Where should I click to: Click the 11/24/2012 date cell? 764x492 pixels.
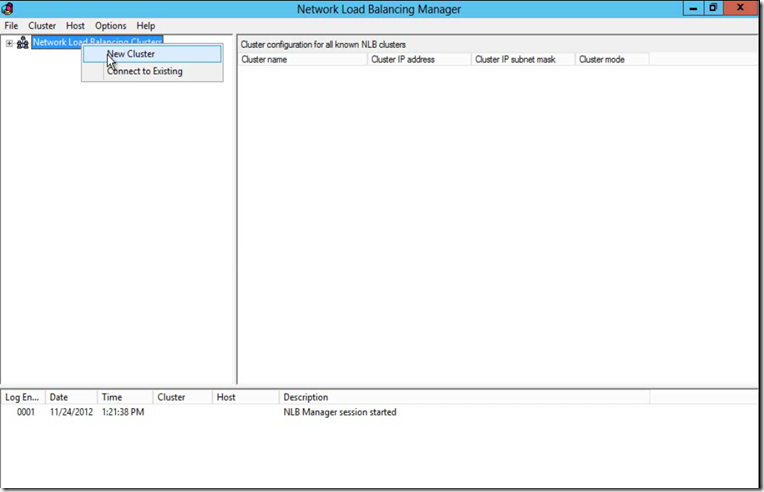pos(71,412)
